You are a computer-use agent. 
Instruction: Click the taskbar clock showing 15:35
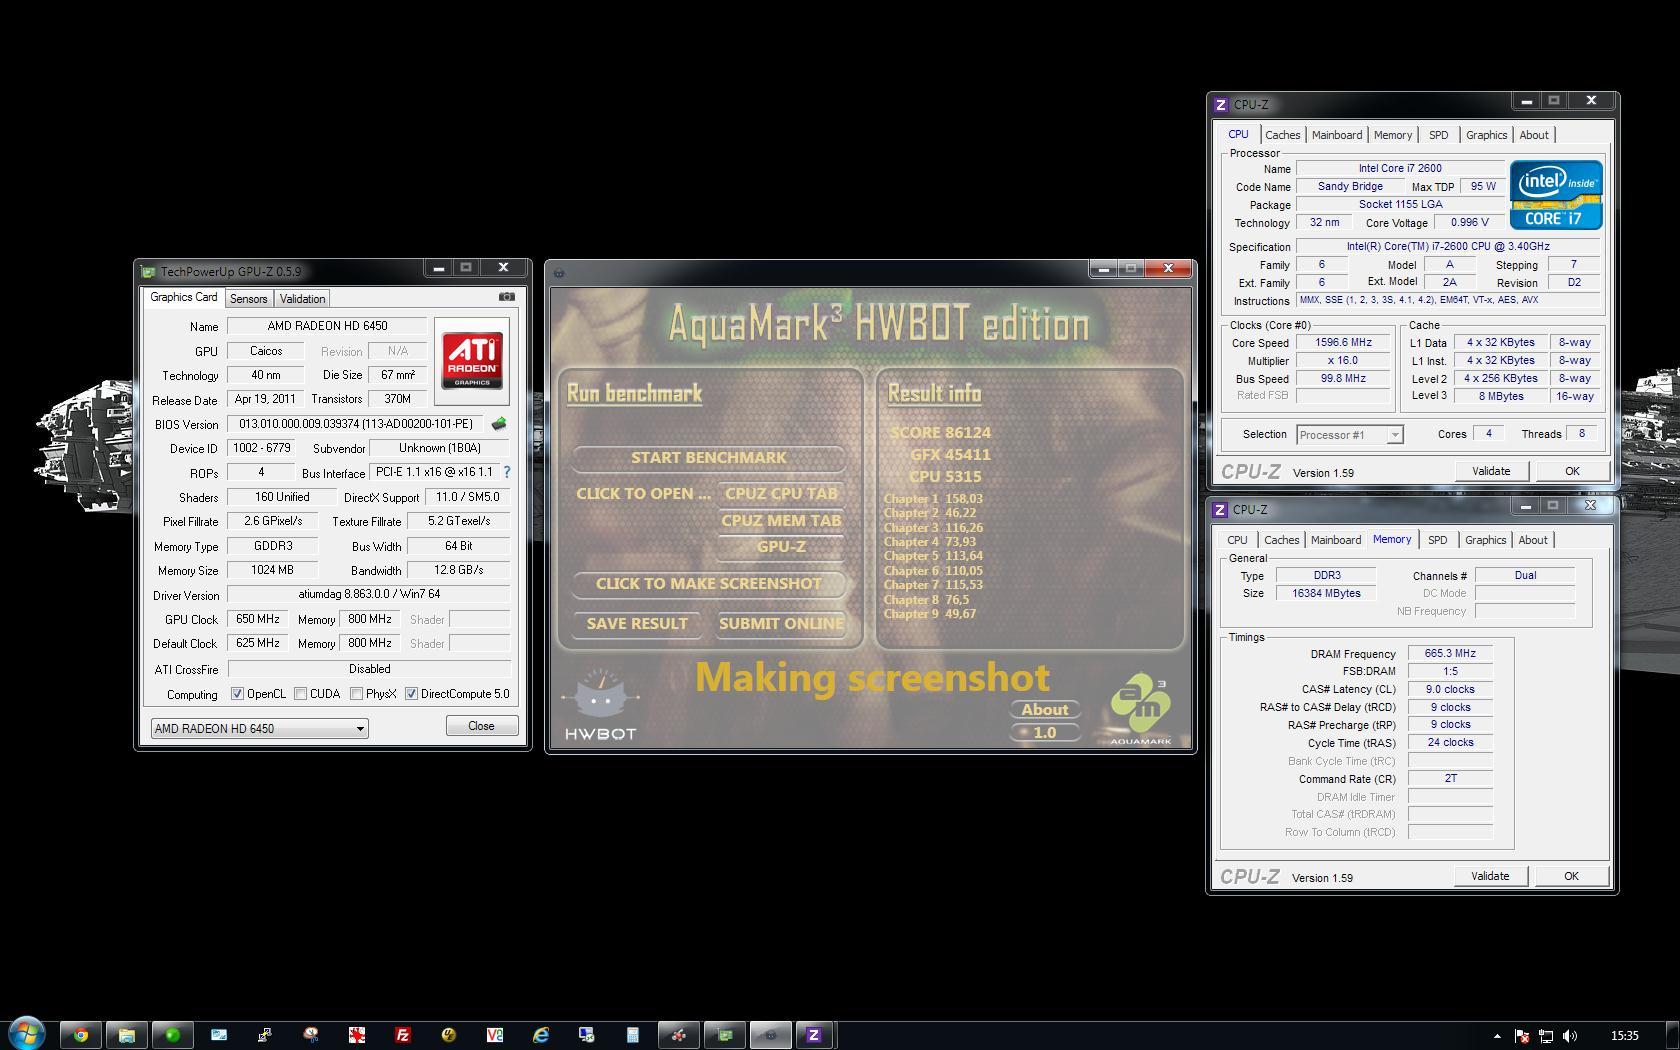coord(1625,1035)
